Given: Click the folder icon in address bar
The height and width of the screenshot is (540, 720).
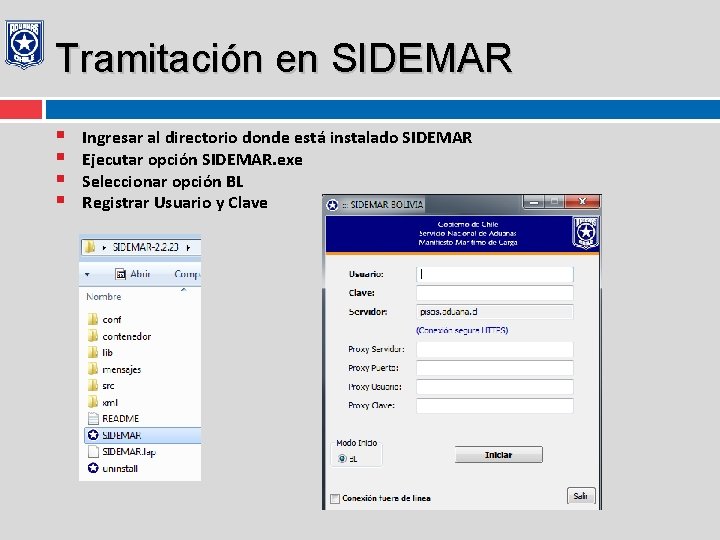Looking at the screenshot, I should point(90,247).
